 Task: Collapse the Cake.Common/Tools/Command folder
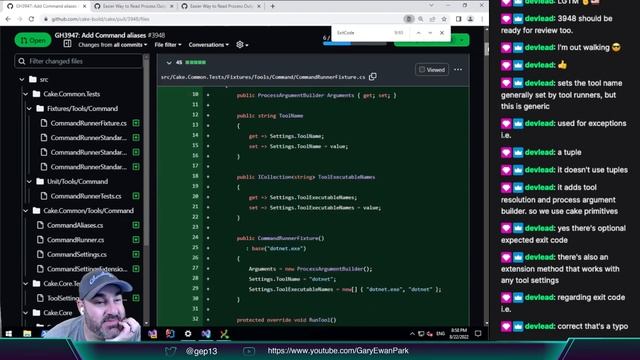25,211
